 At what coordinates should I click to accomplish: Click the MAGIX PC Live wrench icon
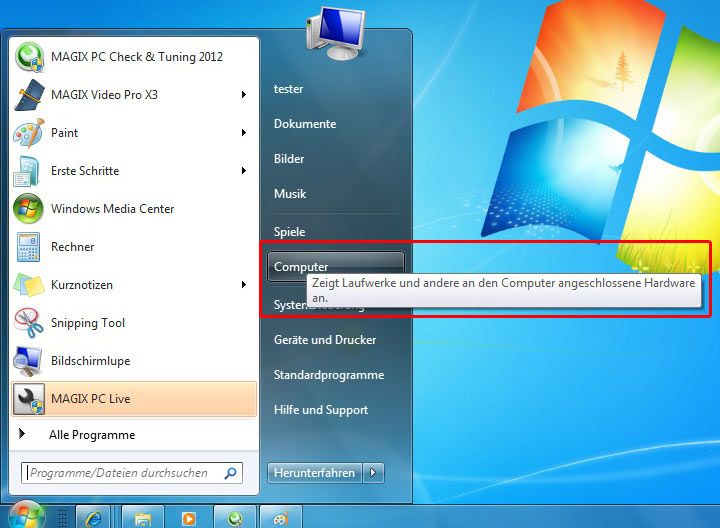click(28, 399)
